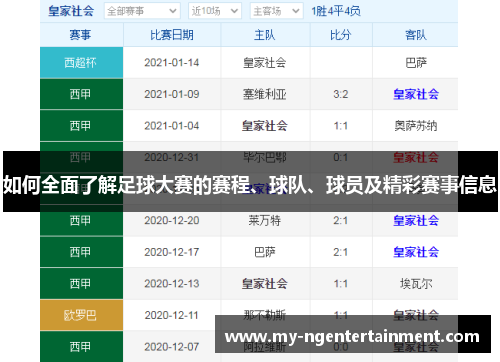500x362 pixels.
Task: Click the 比分 column header
Action: [x=341, y=35]
